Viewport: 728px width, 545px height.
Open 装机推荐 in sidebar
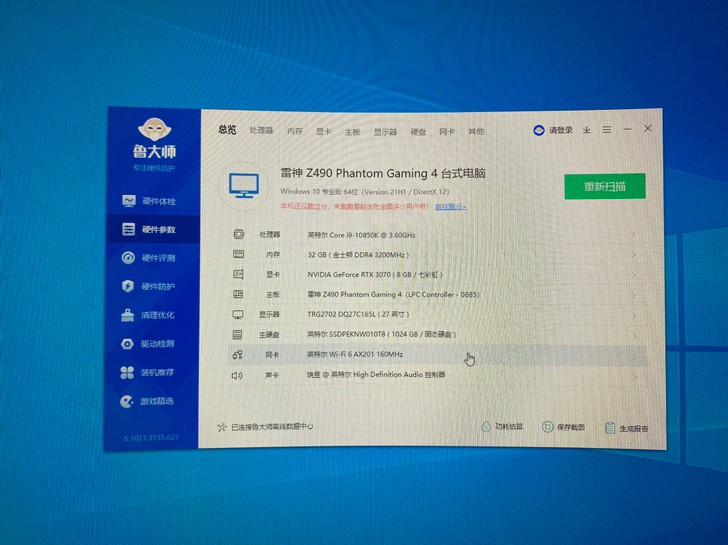150,373
